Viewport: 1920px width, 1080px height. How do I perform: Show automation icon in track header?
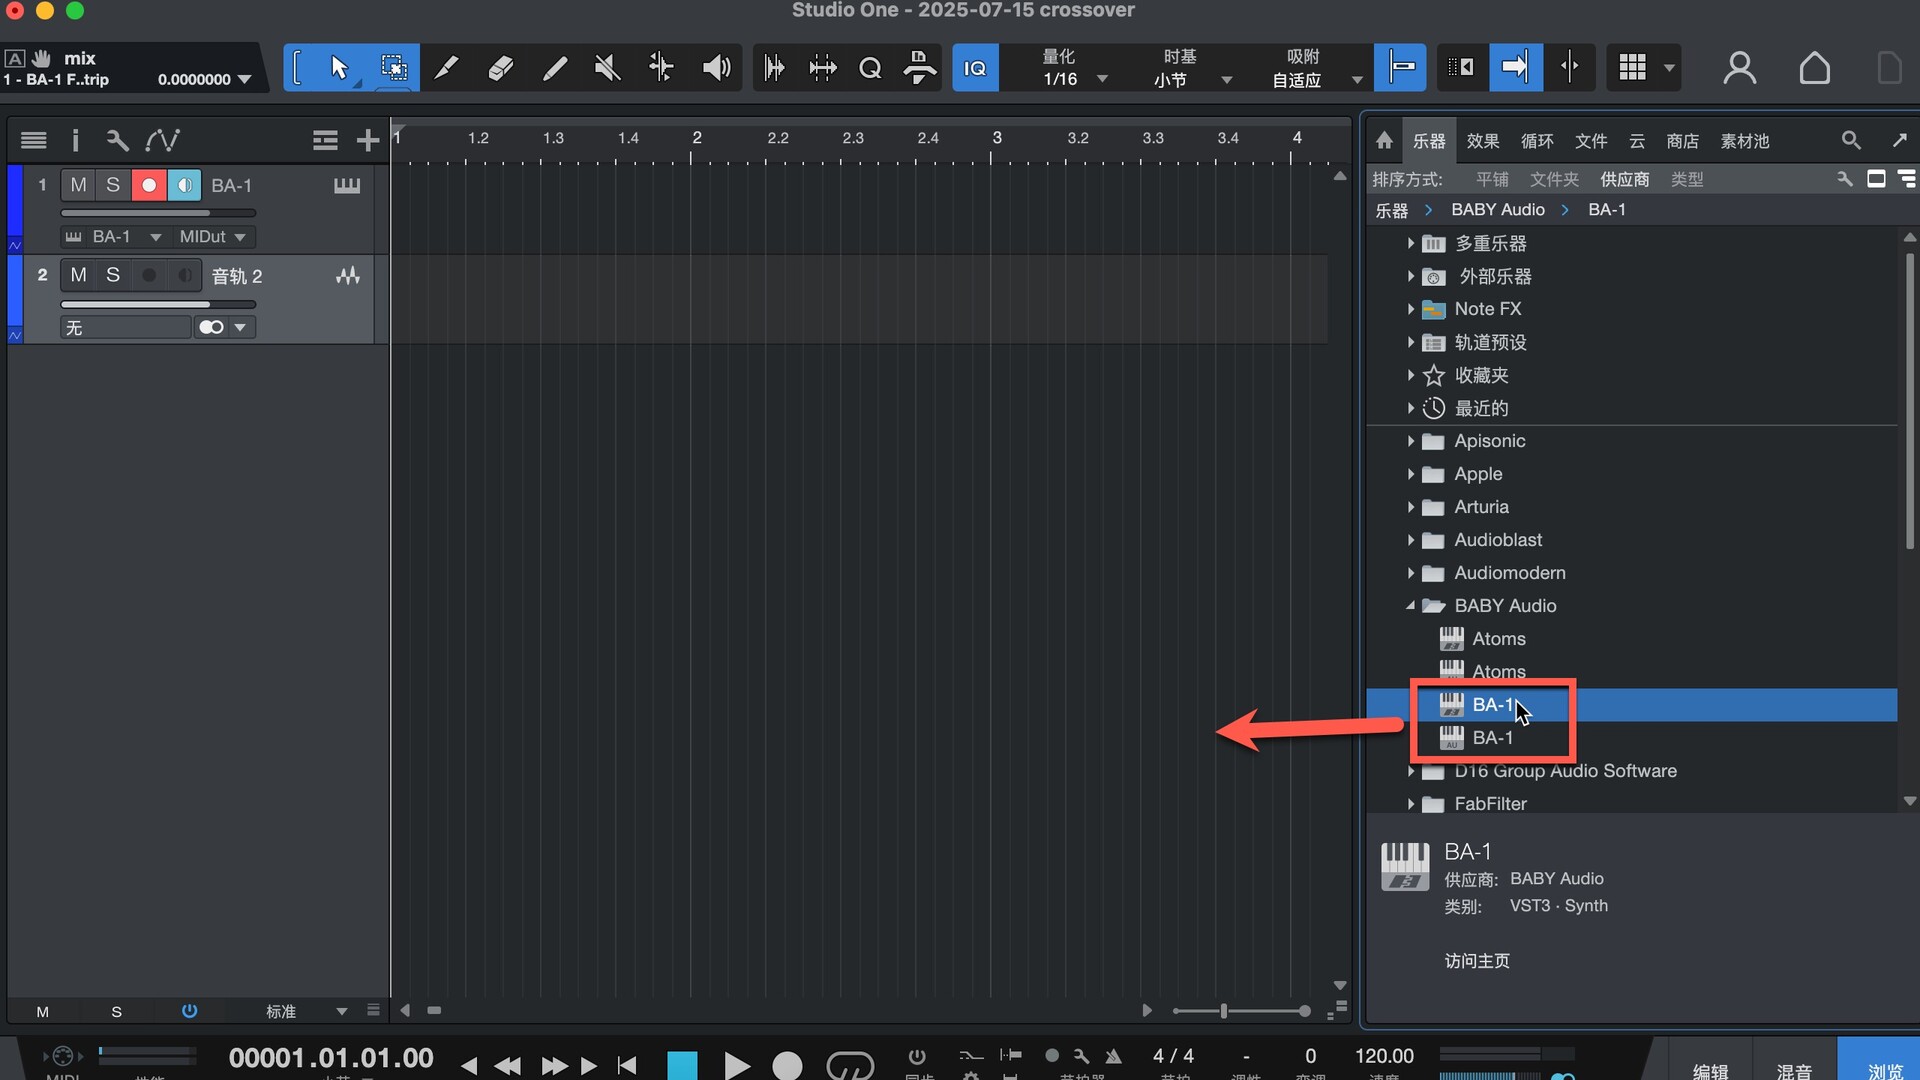(162, 141)
